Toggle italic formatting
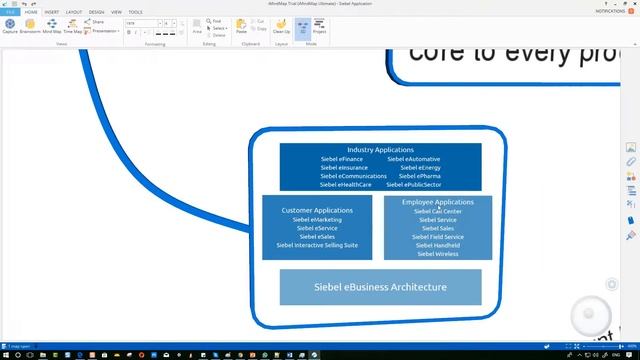The height and width of the screenshot is (360, 640). 136,33
